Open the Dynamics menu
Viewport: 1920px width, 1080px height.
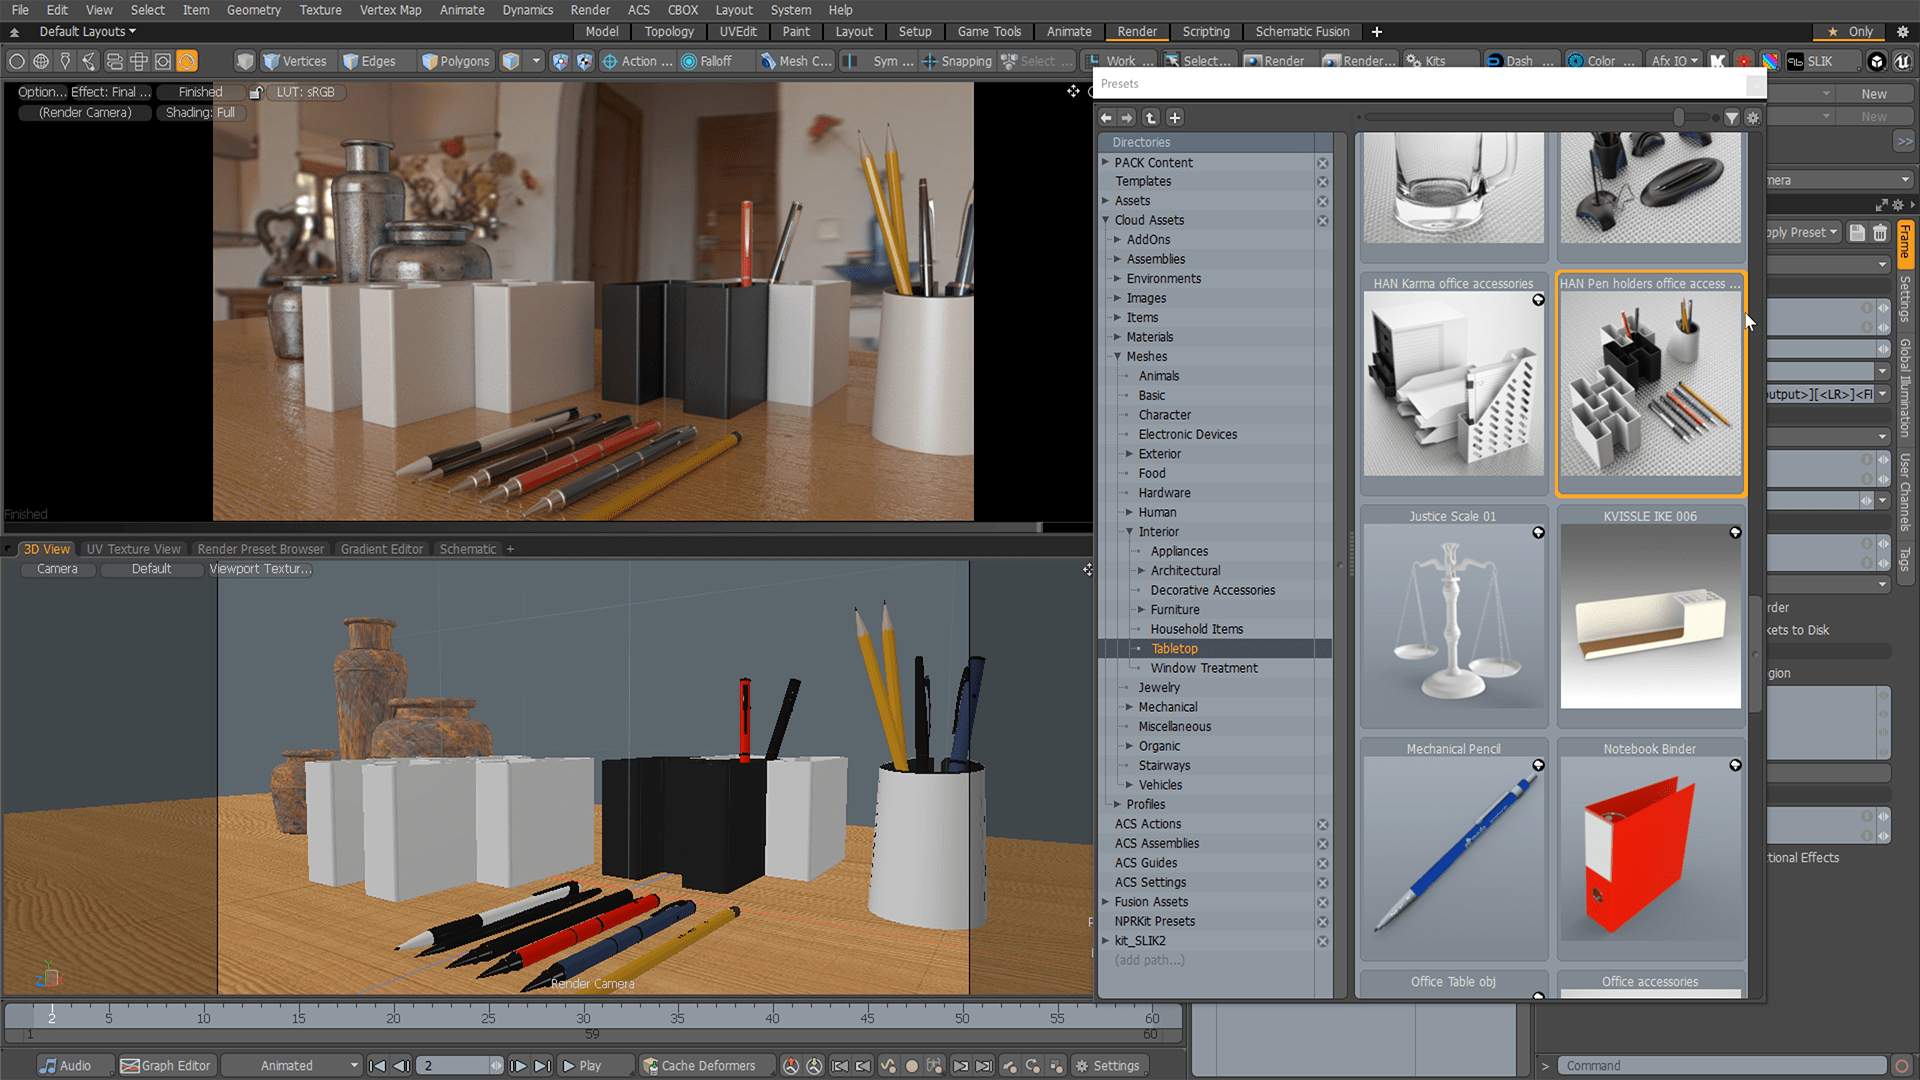(x=528, y=10)
